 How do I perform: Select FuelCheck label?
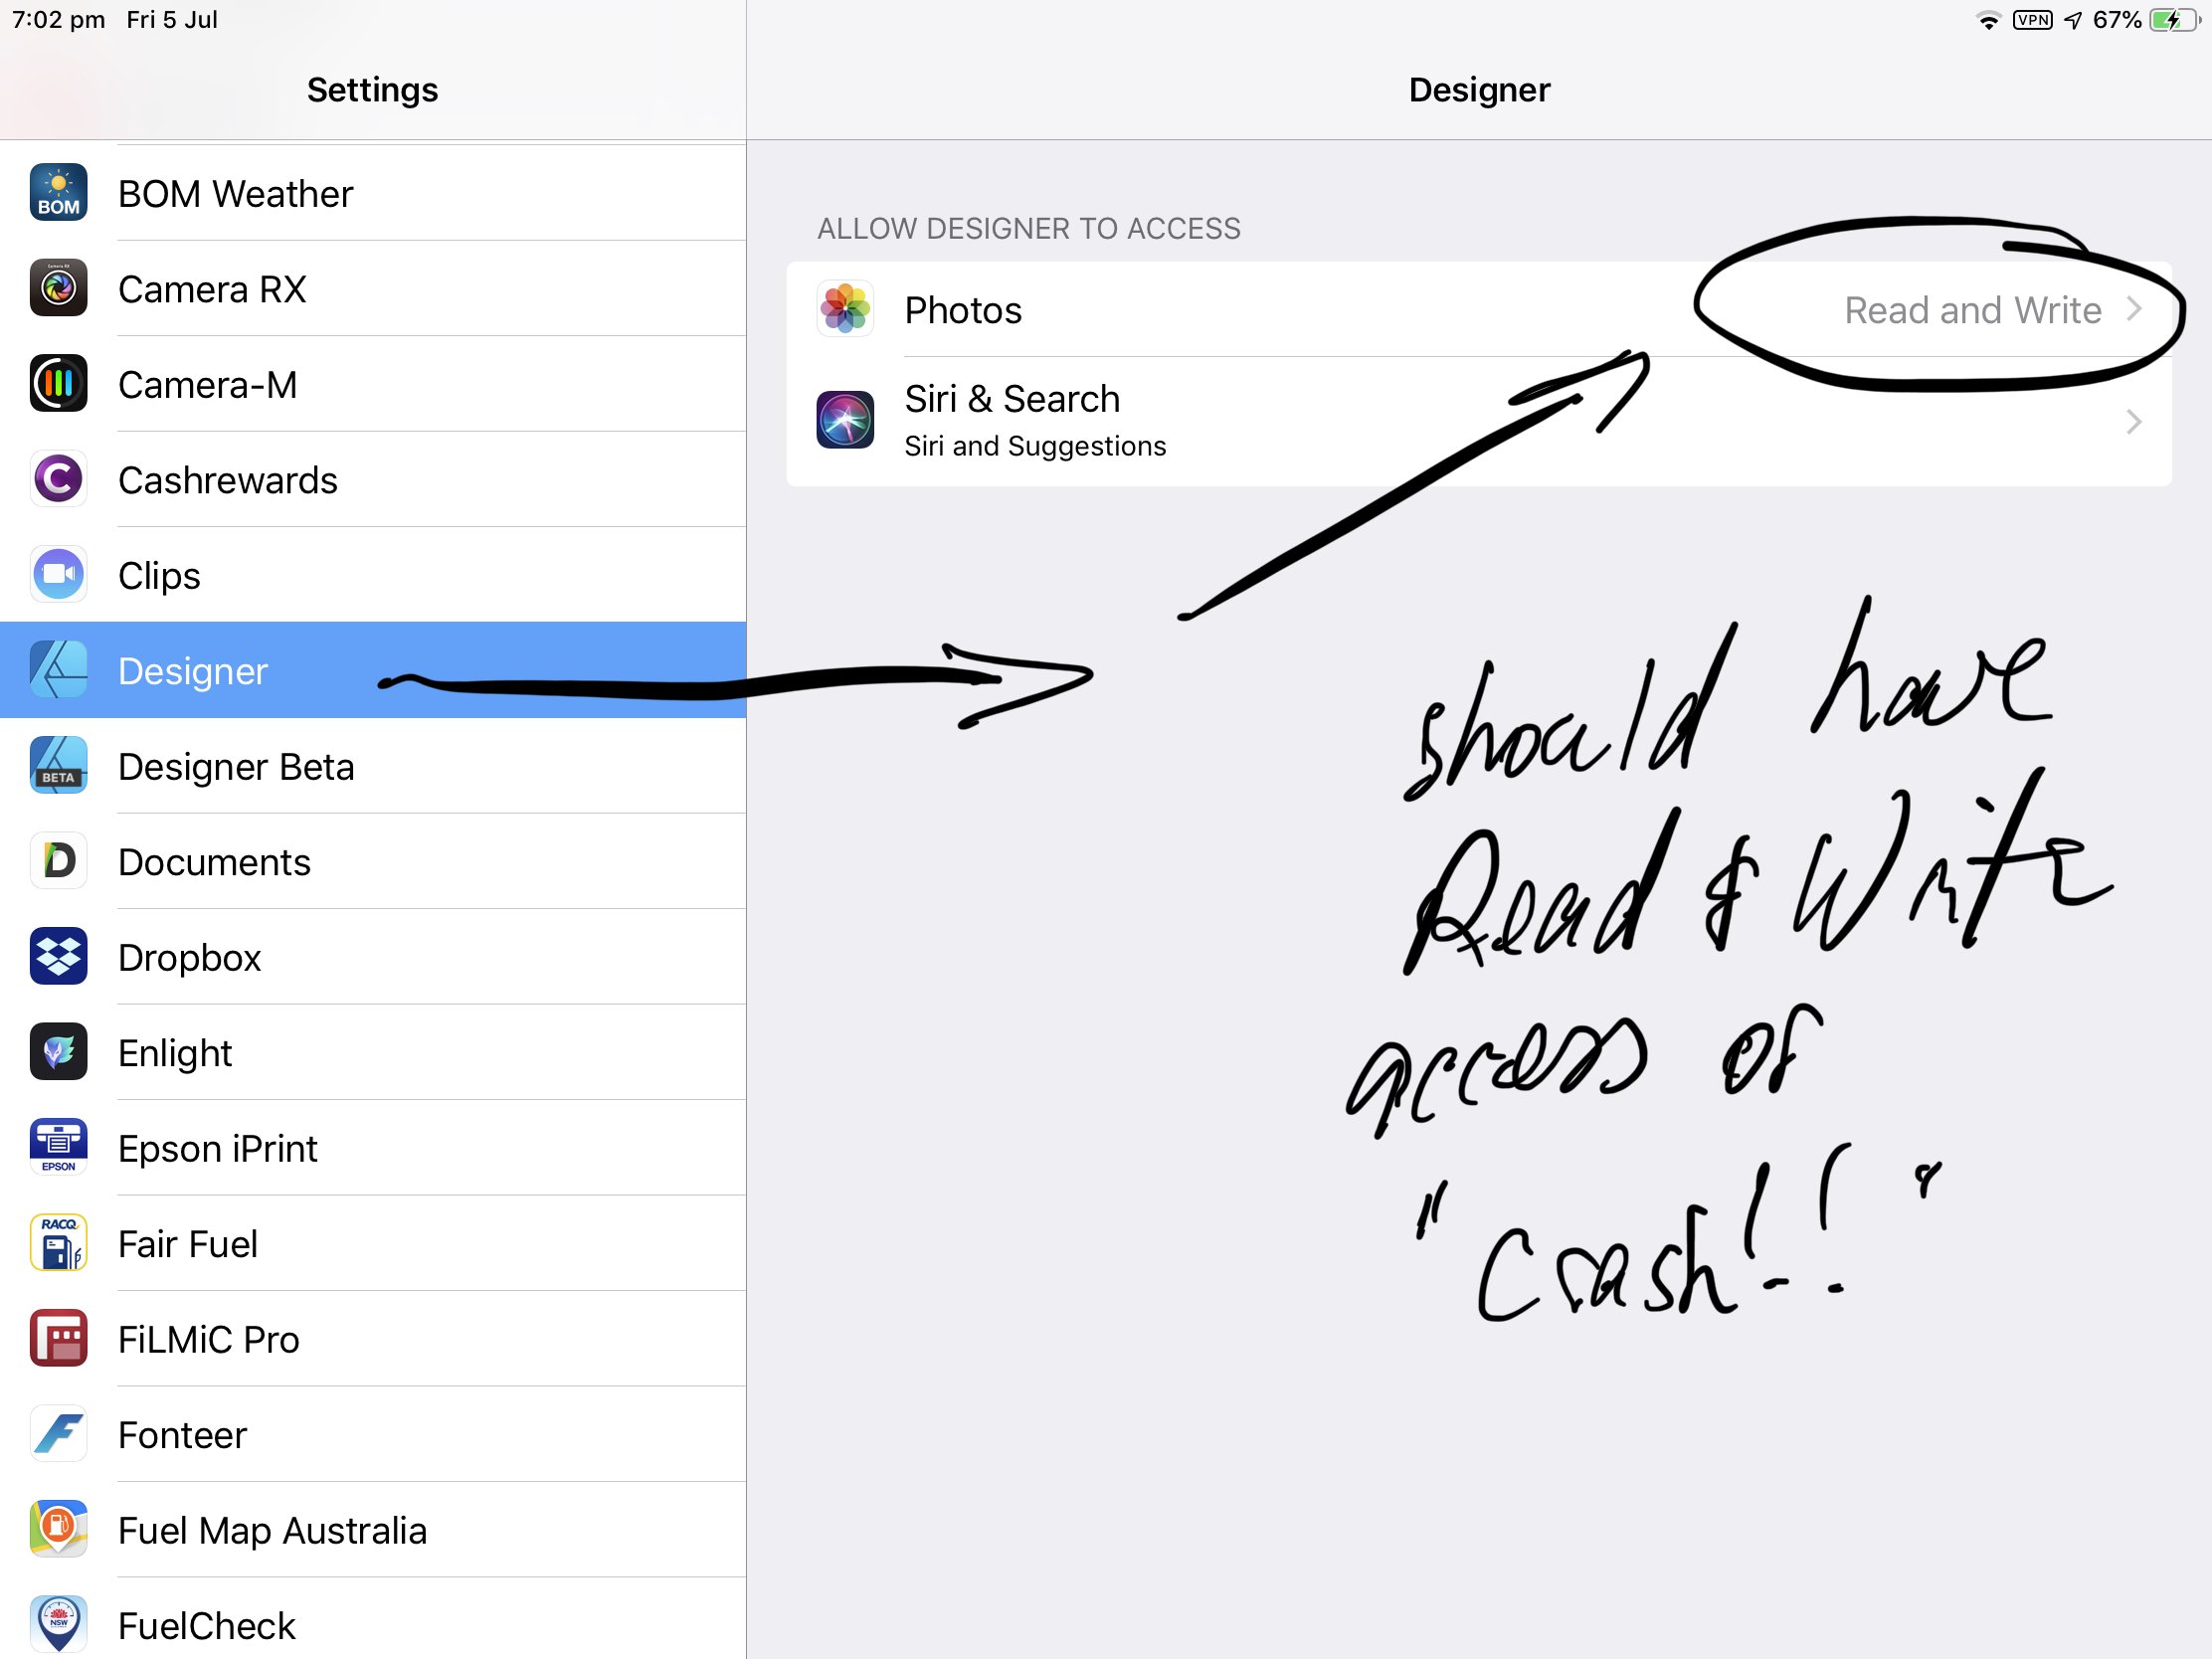(206, 1626)
